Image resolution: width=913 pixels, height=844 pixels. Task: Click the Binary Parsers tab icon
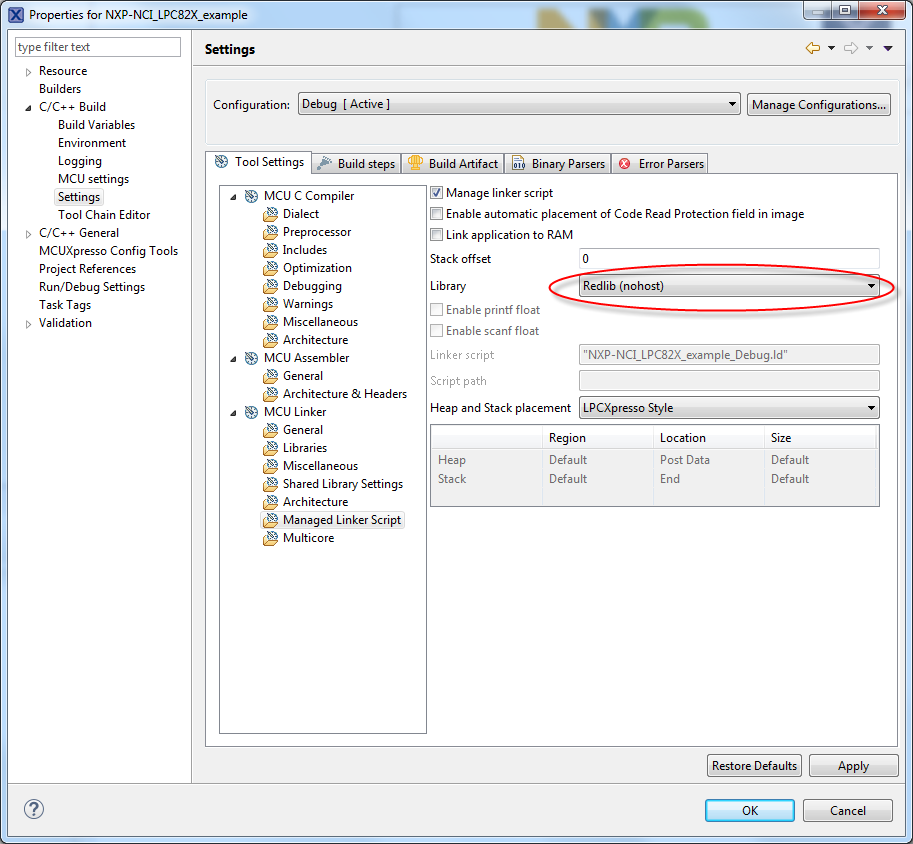[518, 164]
